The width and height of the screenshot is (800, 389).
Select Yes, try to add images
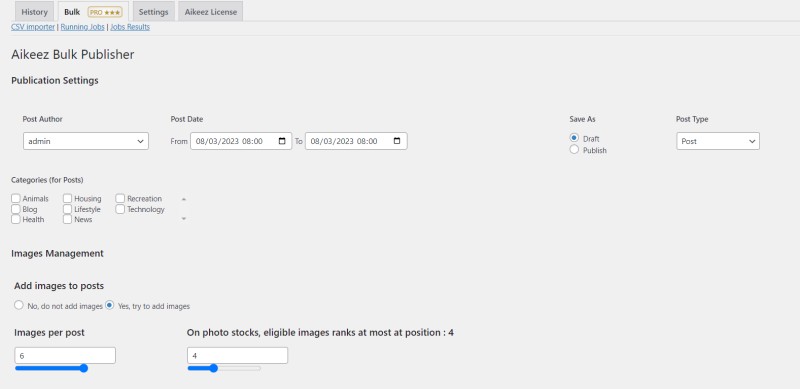pyautogui.click(x=109, y=305)
